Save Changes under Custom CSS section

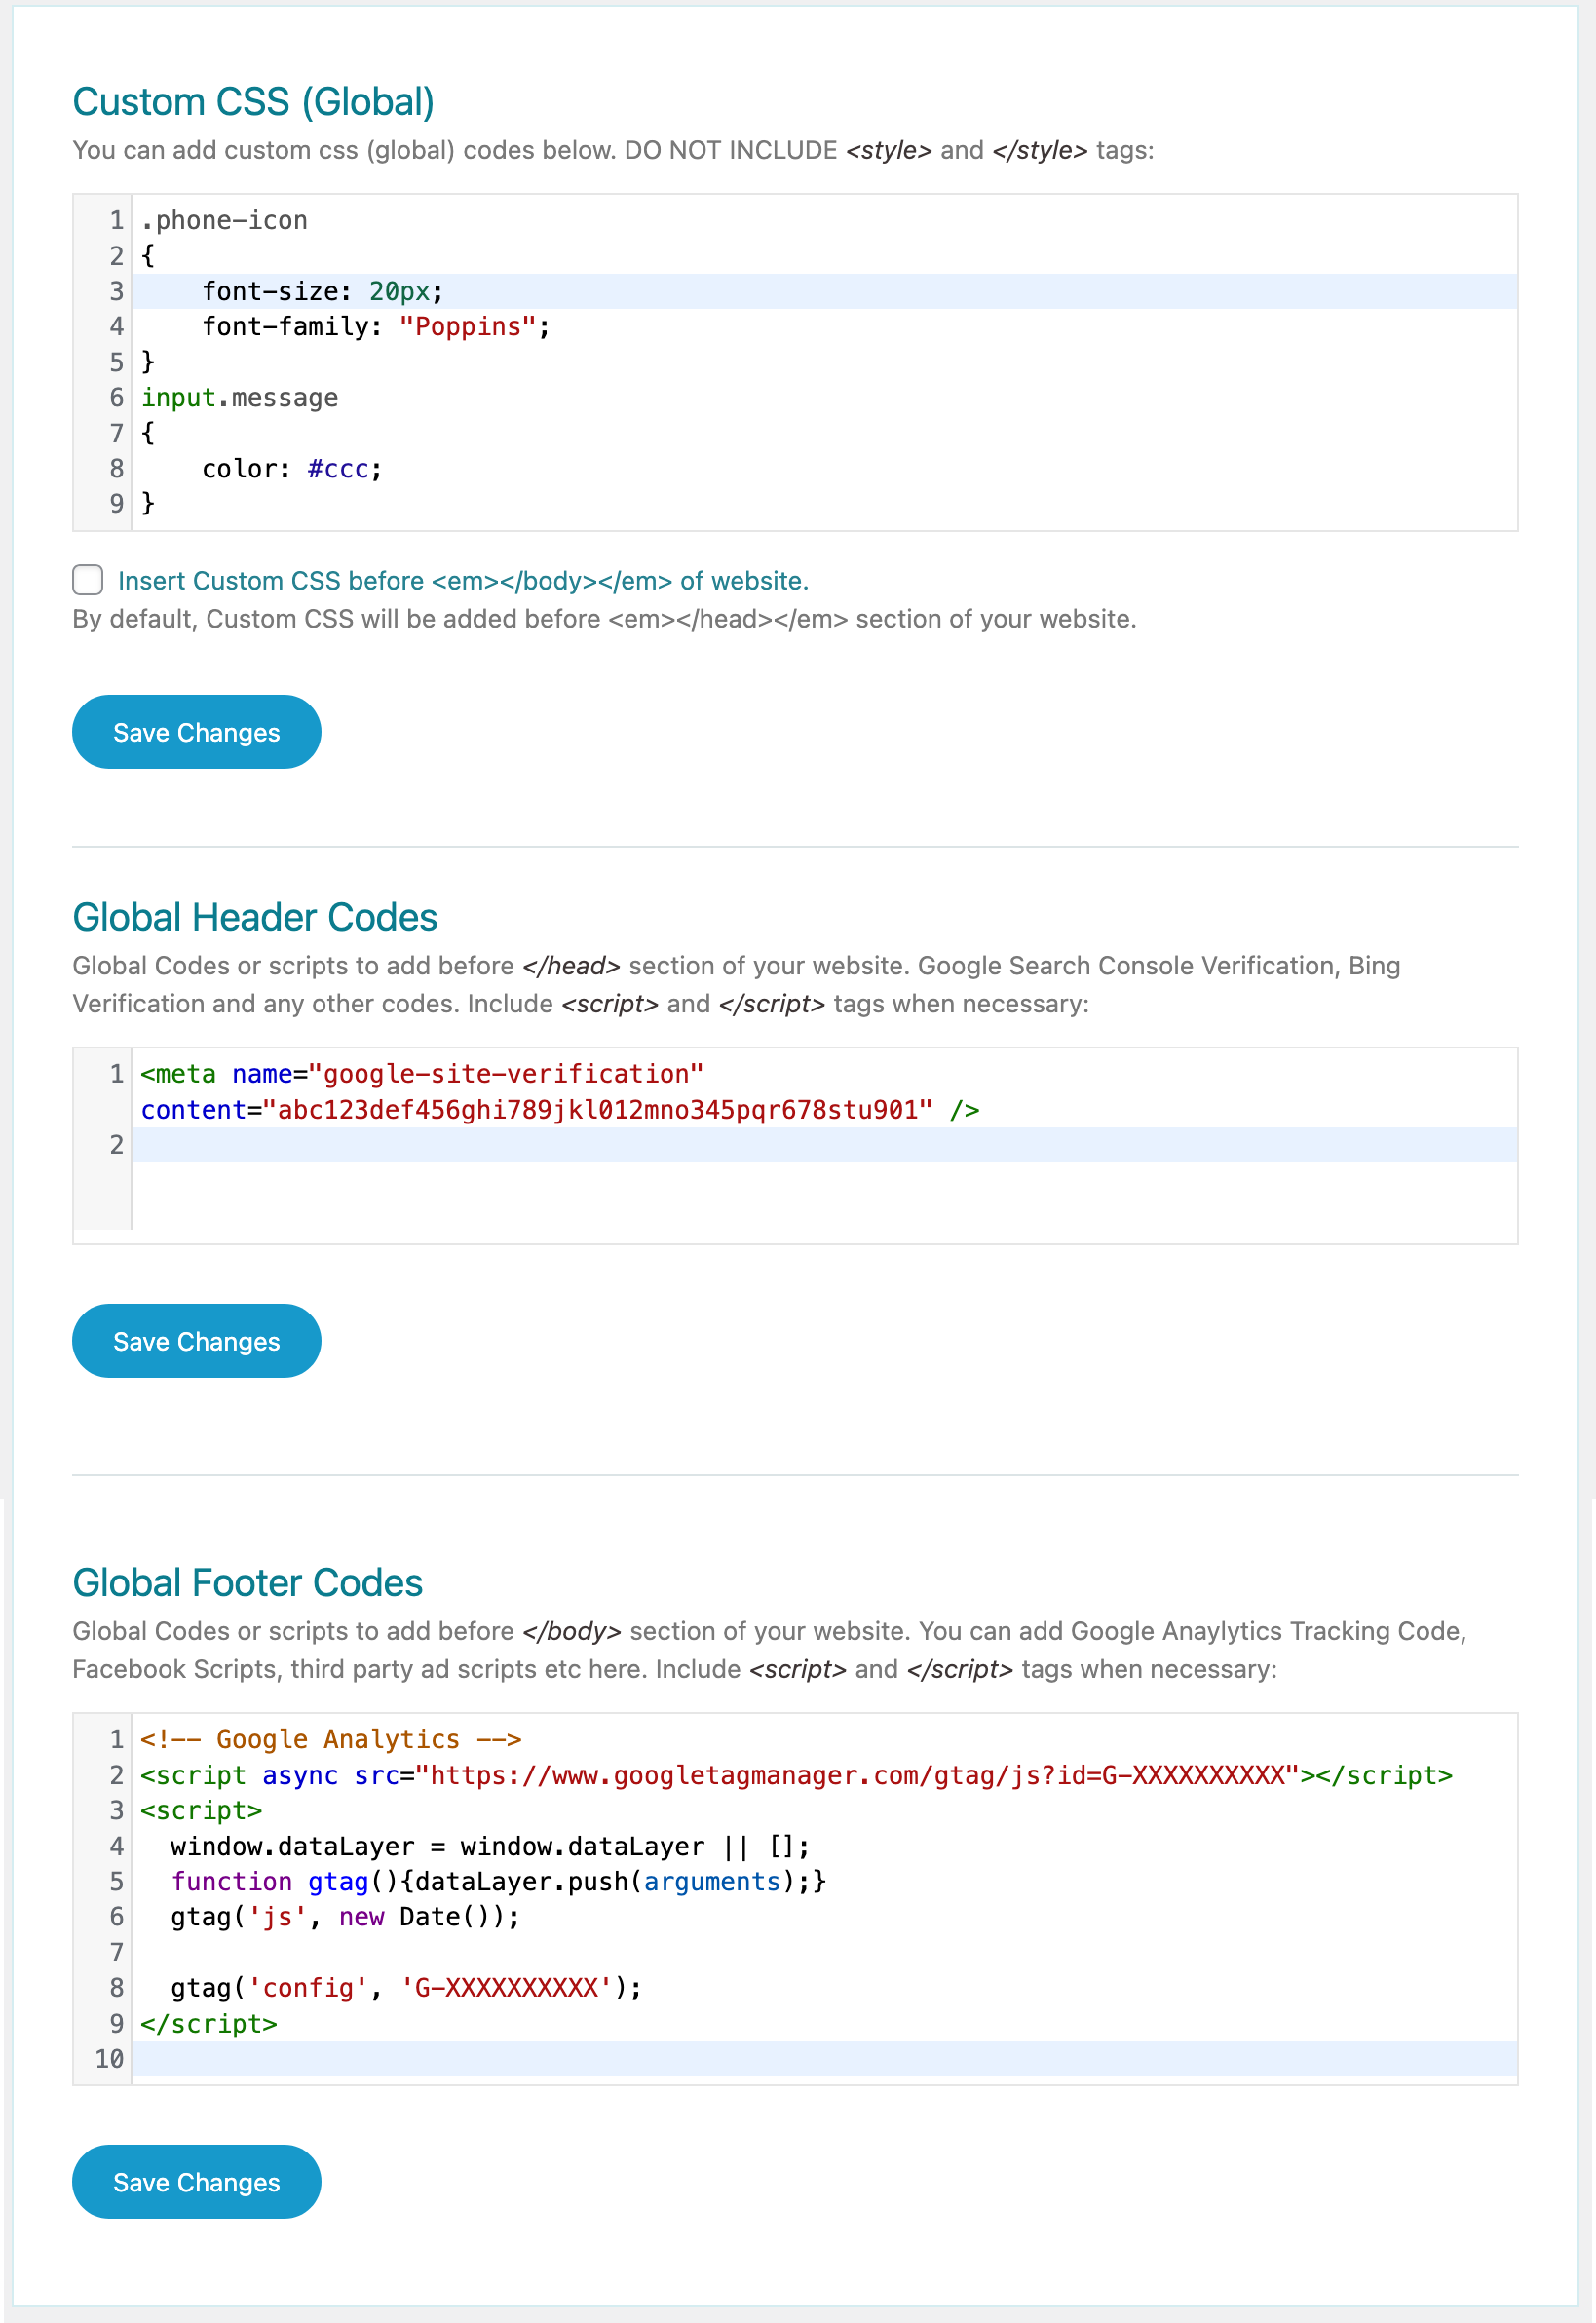tap(196, 732)
